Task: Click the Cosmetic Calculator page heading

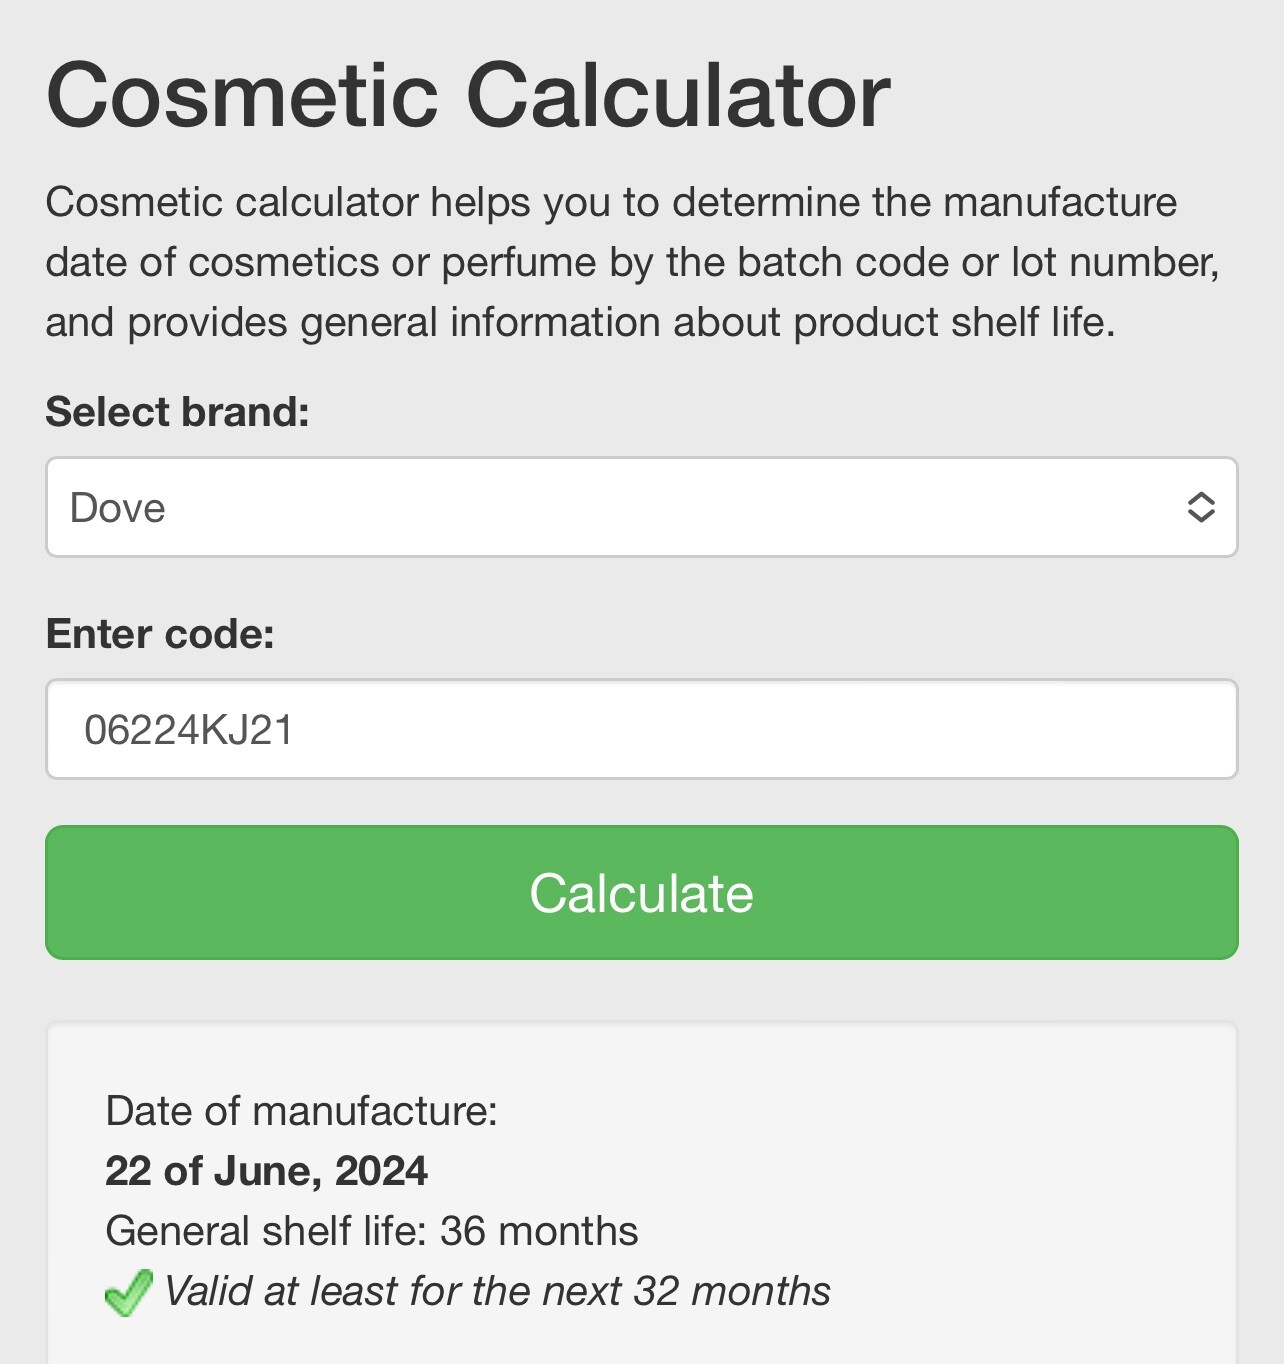Action: click(x=468, y=96)
